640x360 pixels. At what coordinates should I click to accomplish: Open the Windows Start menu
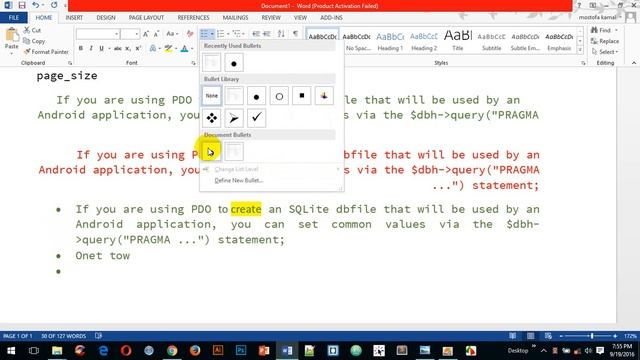[x=11, y=351]
